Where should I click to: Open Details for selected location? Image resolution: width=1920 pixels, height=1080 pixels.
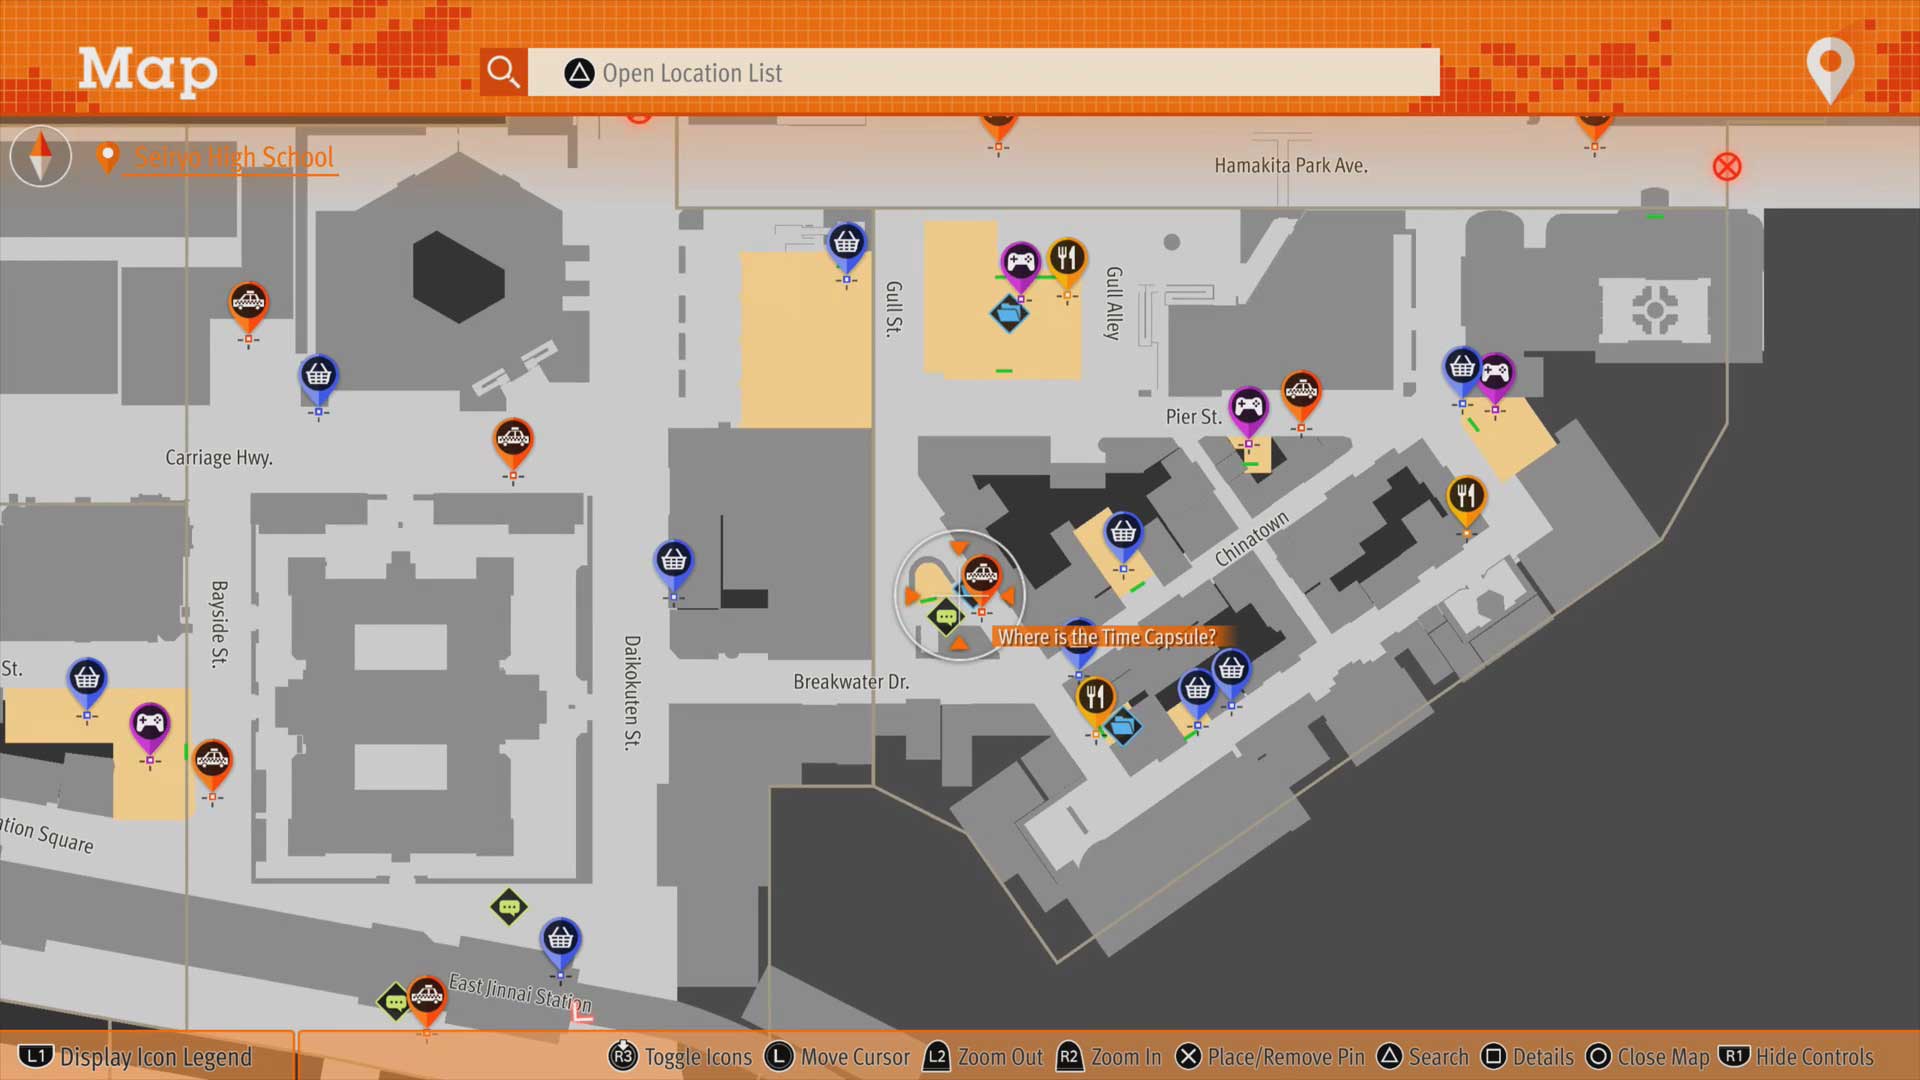pos(1527,1057)
